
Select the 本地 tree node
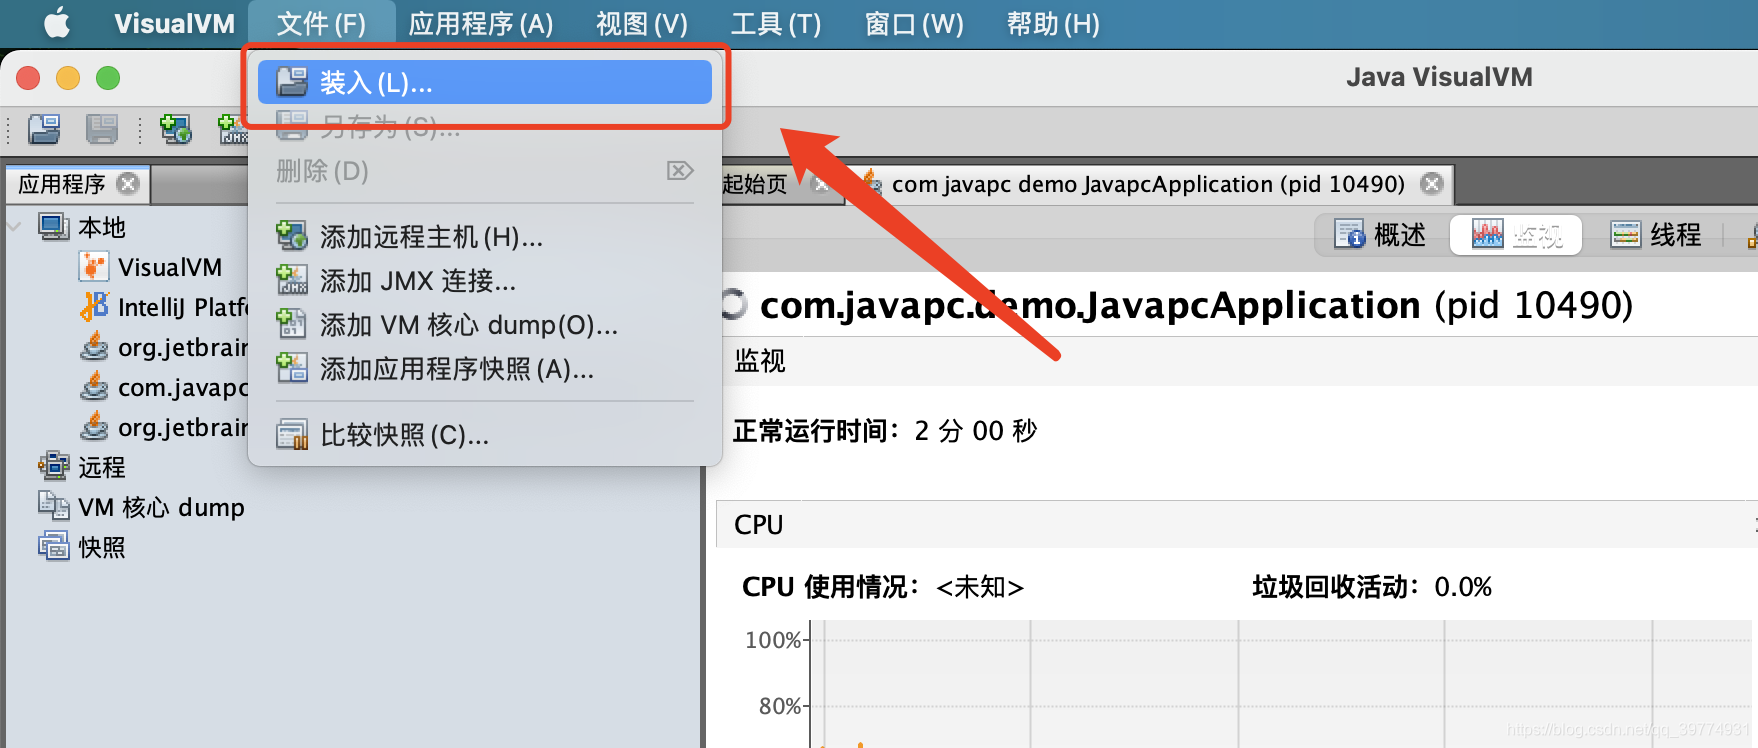click(102, 227)
